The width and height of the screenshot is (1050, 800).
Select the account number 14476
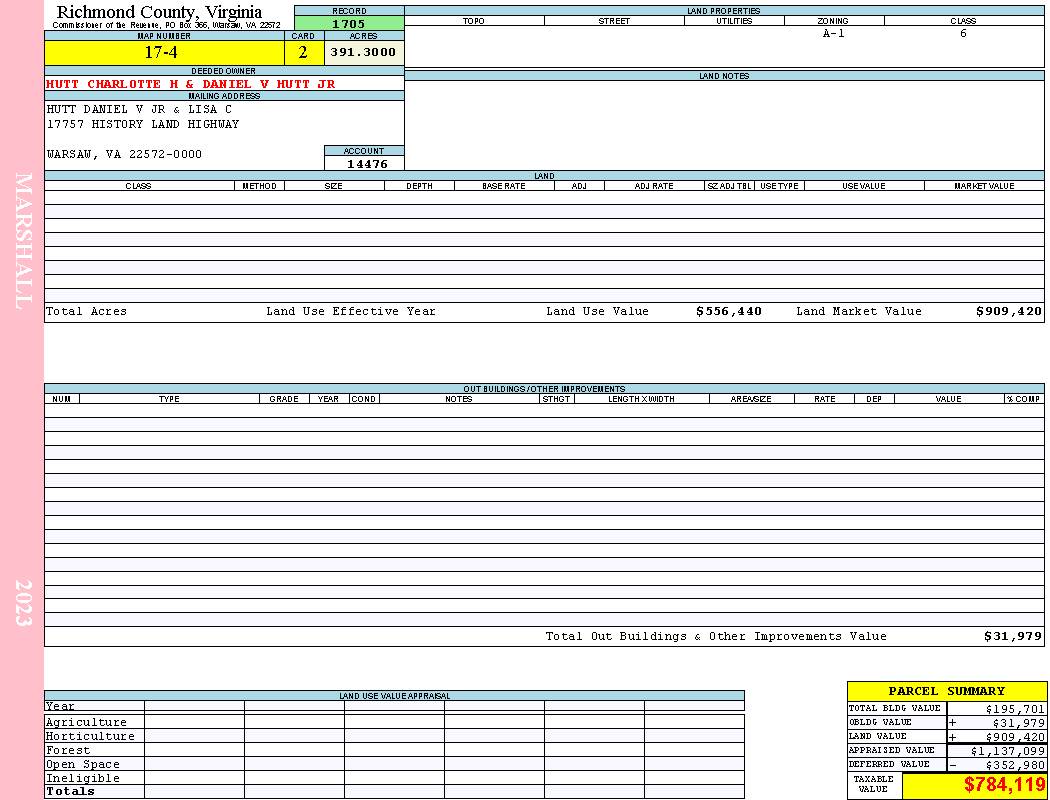(367, 164)
